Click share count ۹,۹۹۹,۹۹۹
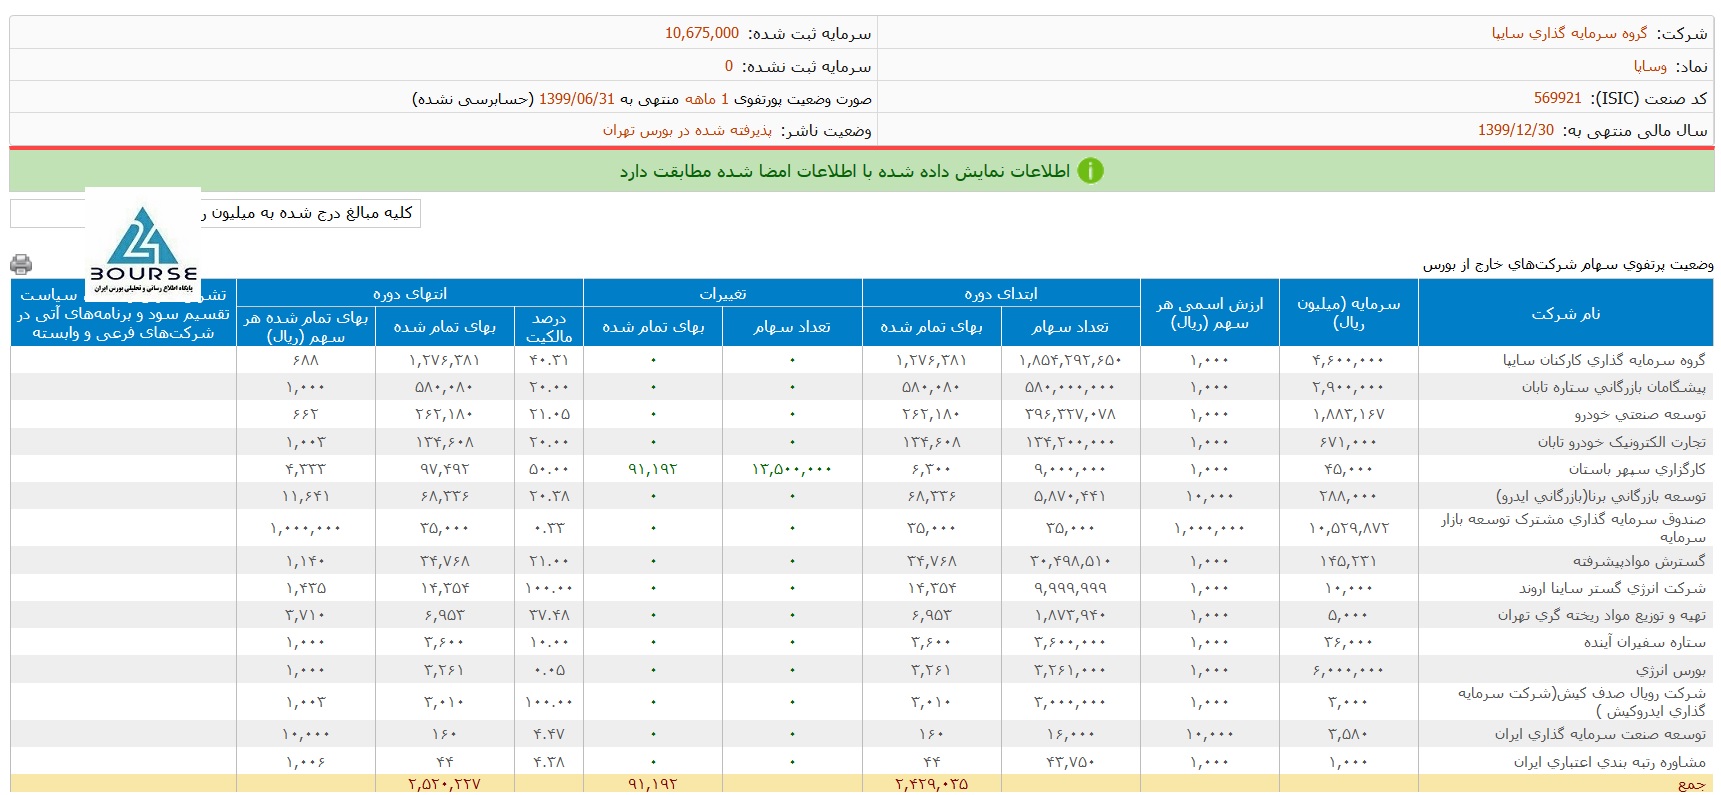Screen dimensions: 1721x795 (1070, 588)
